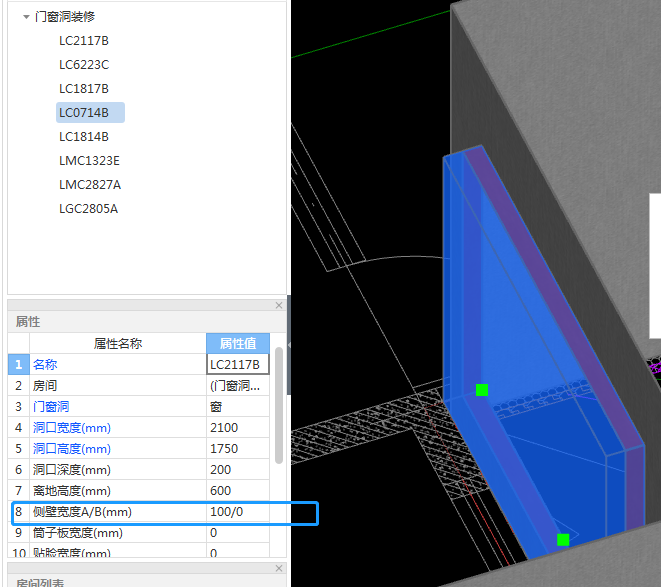
Task: Select LGC2805A in the component list
Action: pos(89,209)
